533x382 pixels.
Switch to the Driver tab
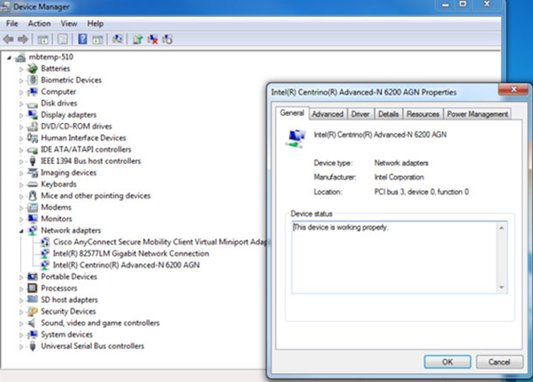pyautogui.click(x=360, y=114)
